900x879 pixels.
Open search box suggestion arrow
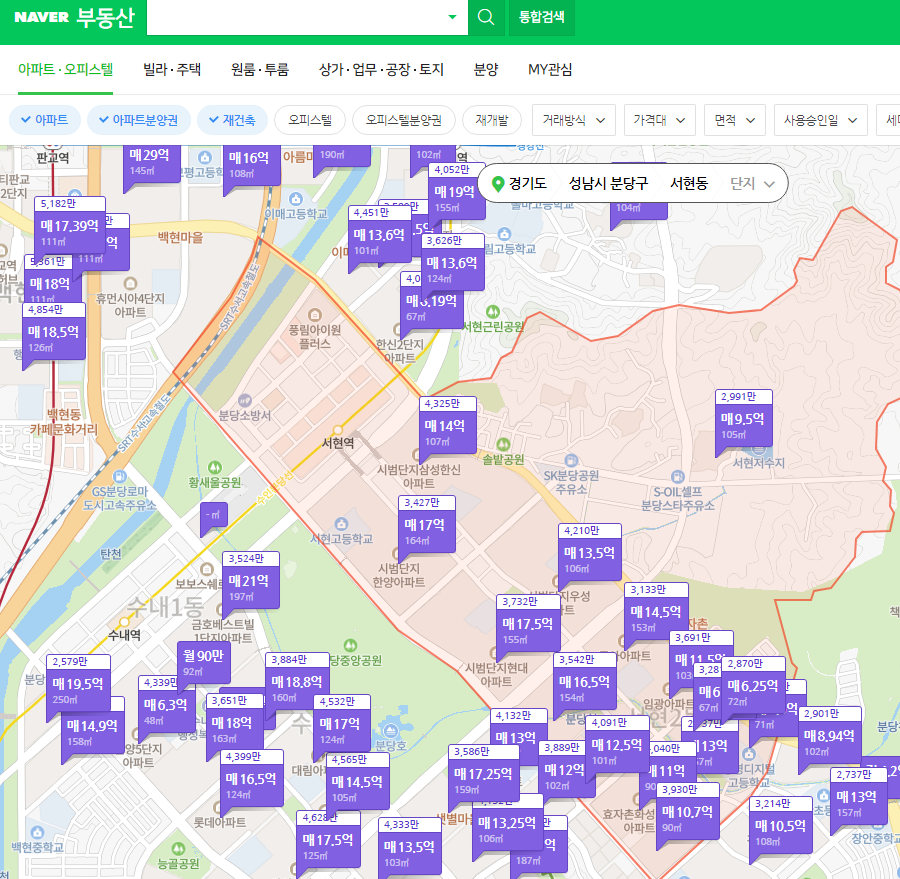coord(452,17)
